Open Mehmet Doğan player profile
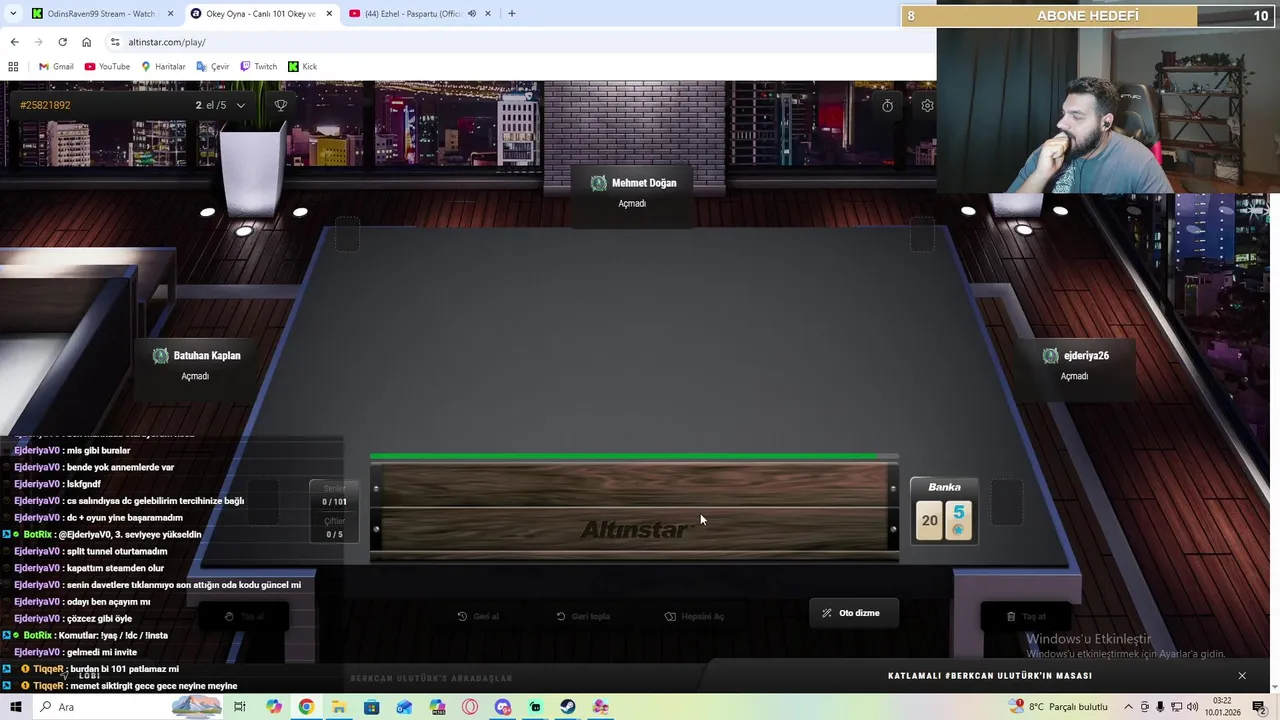 click(x=633, y=192)
